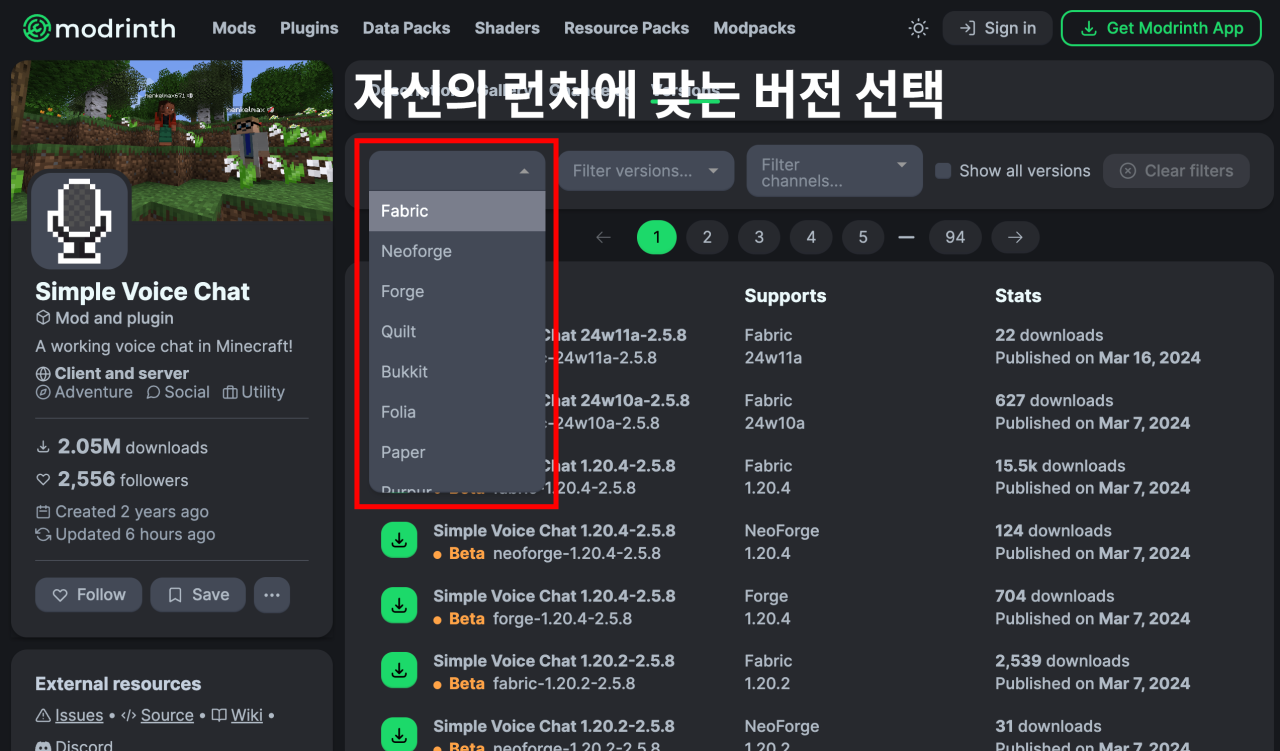This screenshot has height=751, width=1280.
Task: Jump to last page 94
Action: [955, 237]
